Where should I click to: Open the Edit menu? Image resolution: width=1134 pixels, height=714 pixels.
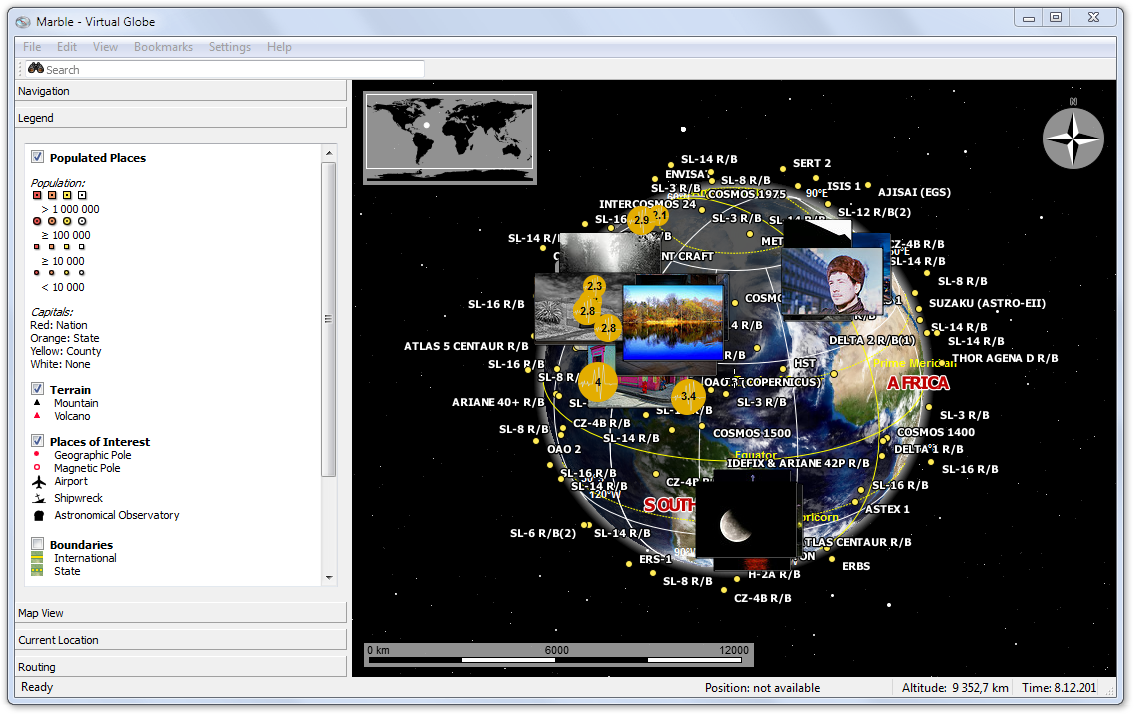tap(67, 47)
